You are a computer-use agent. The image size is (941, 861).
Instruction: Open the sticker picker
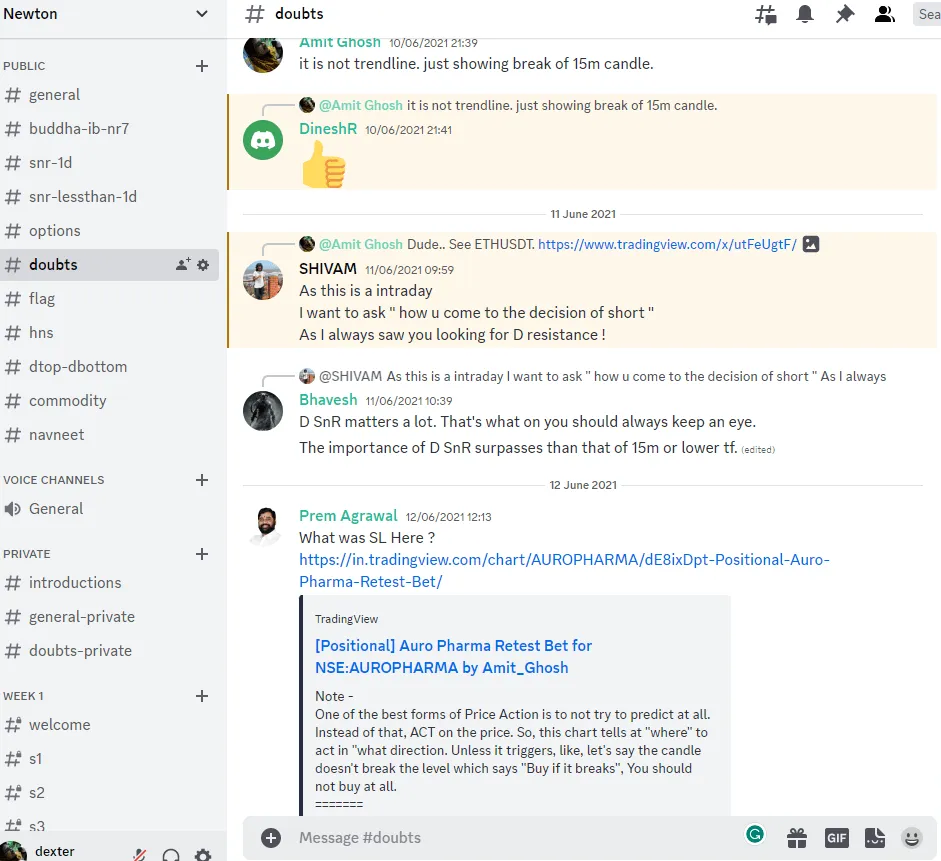pos(874,837)
